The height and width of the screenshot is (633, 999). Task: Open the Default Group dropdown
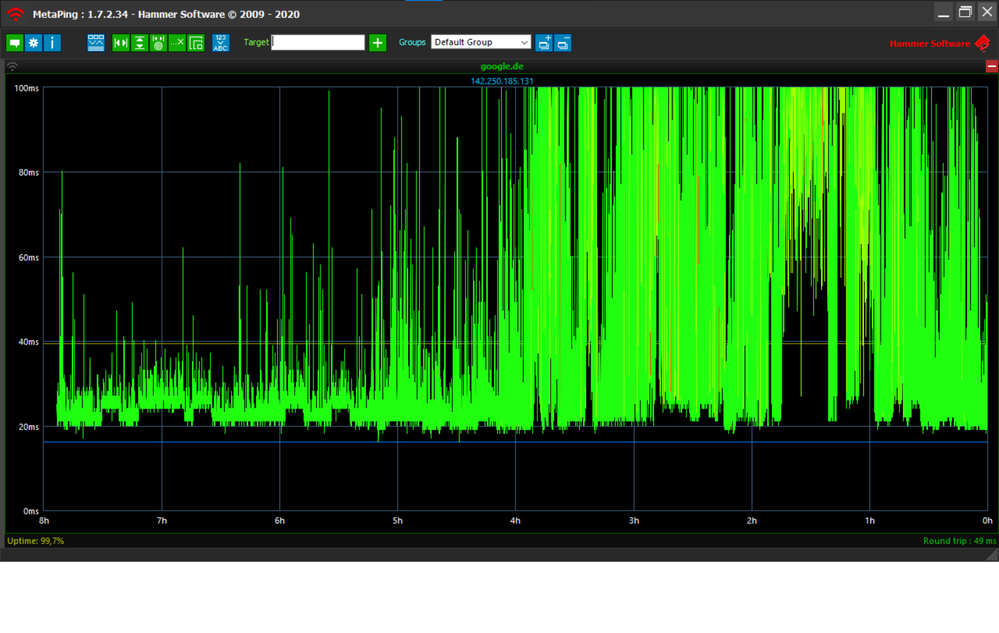pyautogui.click(x=481, y=42)
